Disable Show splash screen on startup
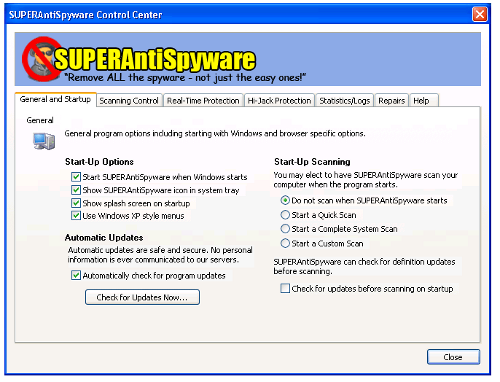Image resolution: width=500 pixels, height=382 pixels. click(76, 203)
